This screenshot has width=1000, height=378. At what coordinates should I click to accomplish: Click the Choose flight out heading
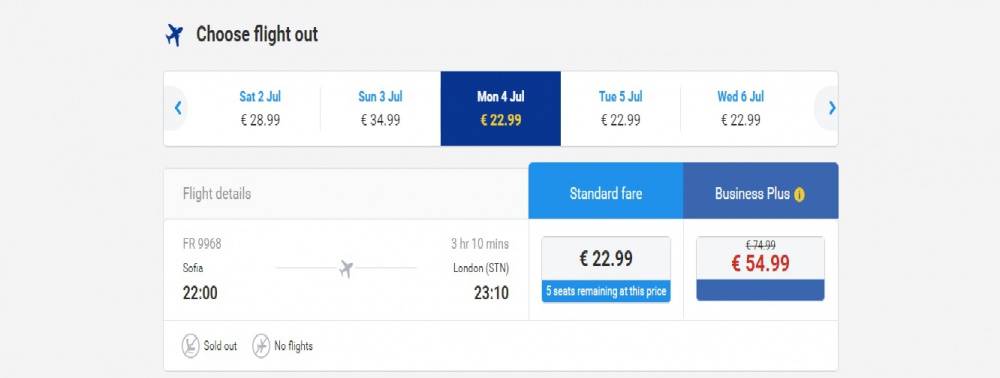(257, 34)
